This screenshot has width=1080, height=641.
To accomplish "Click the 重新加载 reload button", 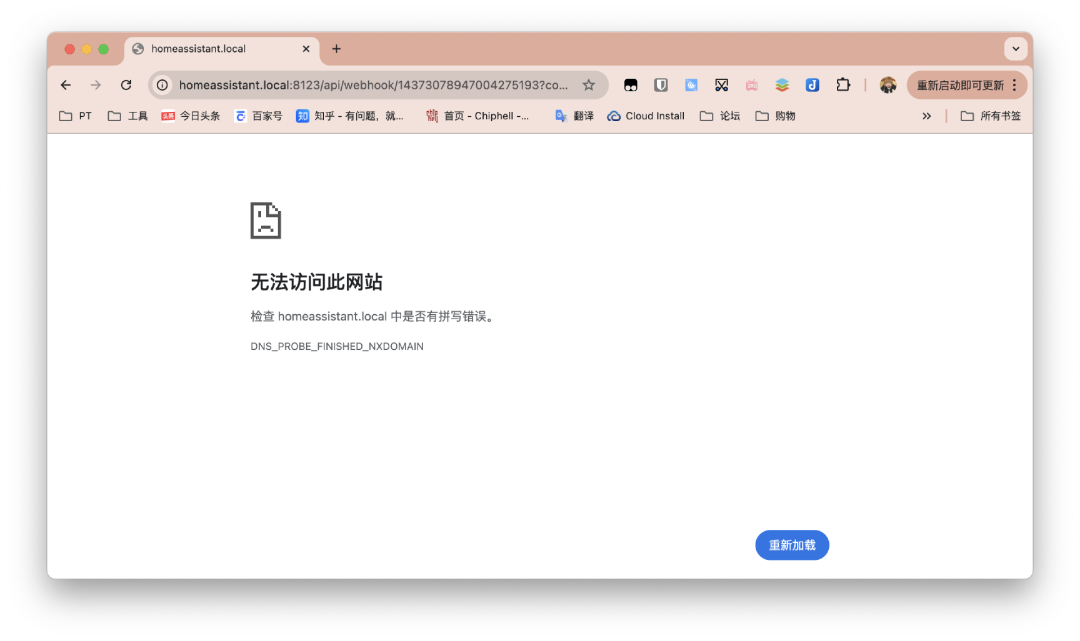I will coord(791,545).
